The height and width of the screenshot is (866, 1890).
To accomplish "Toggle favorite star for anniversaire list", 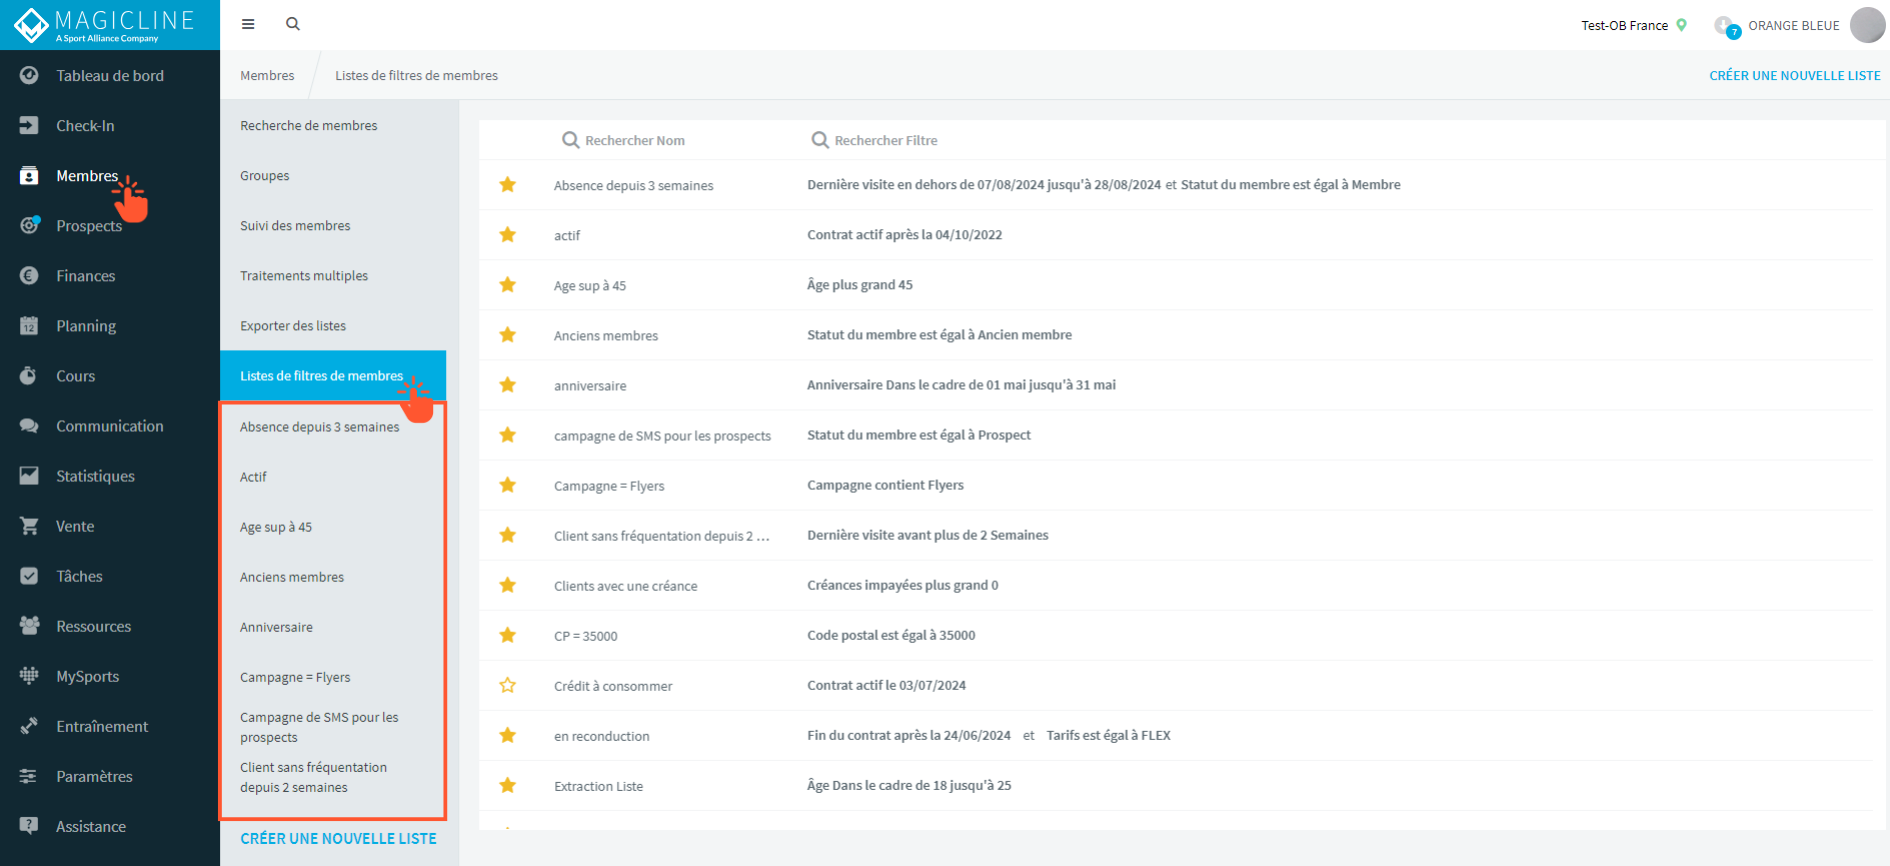I will tap(508, 384).
